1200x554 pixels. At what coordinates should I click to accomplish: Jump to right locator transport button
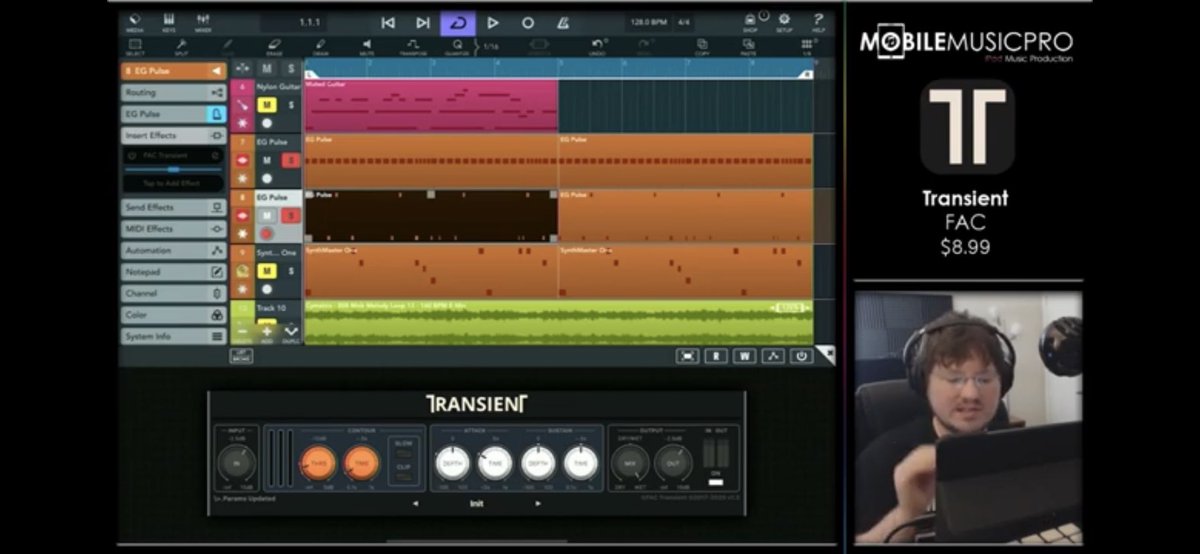coord(423,22)
